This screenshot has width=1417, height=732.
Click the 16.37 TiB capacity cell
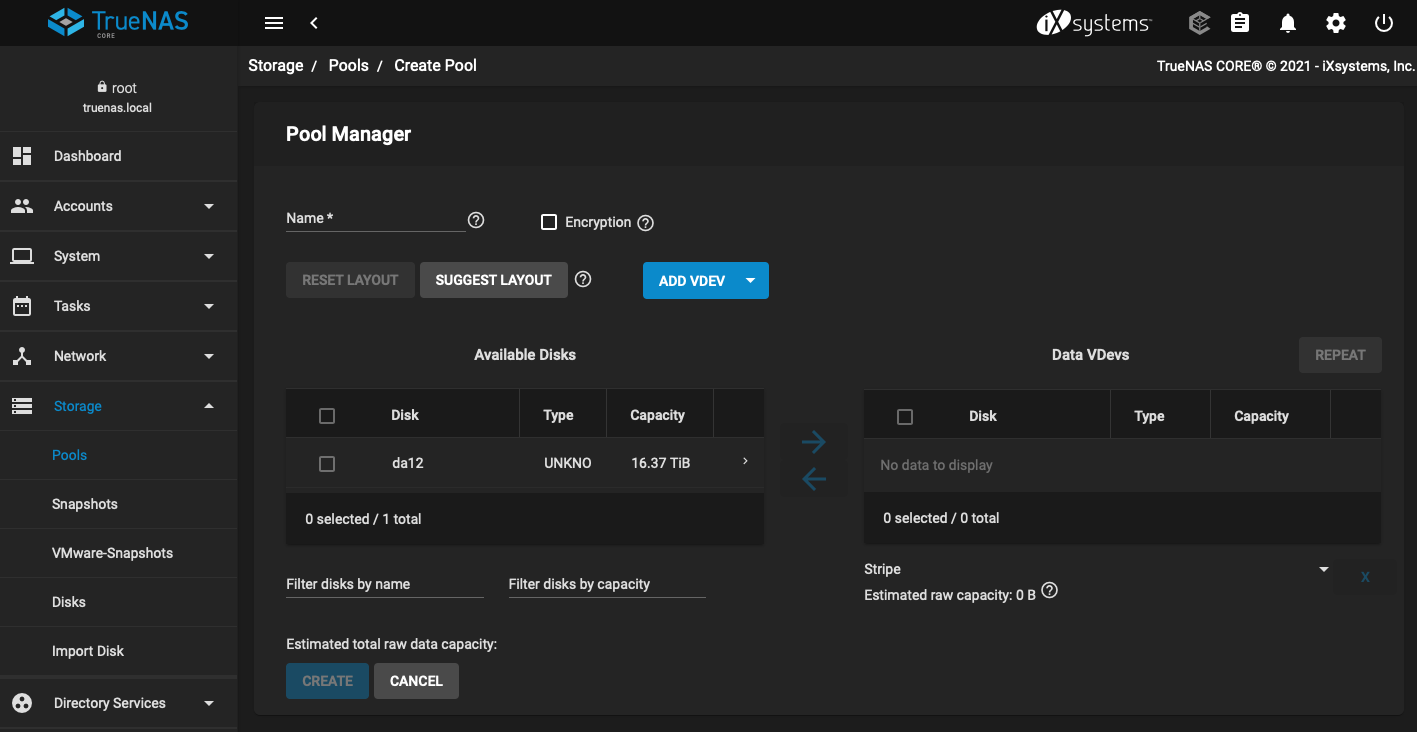coord(661,463)
